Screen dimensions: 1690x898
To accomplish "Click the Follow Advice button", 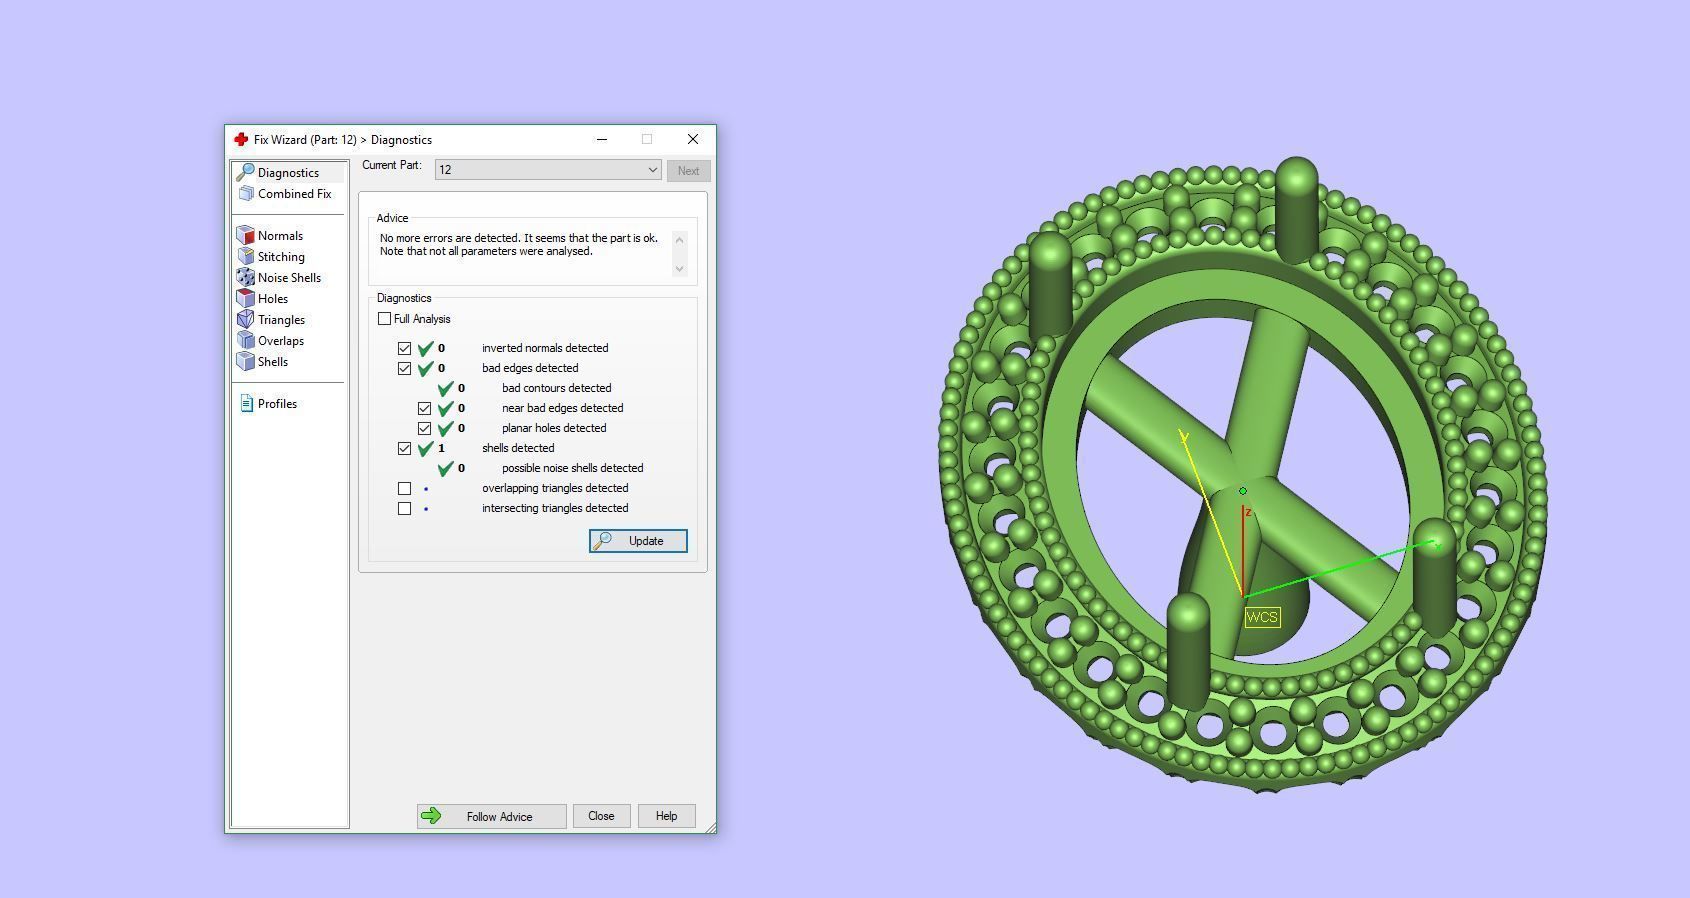I will [x=491, y=817].
